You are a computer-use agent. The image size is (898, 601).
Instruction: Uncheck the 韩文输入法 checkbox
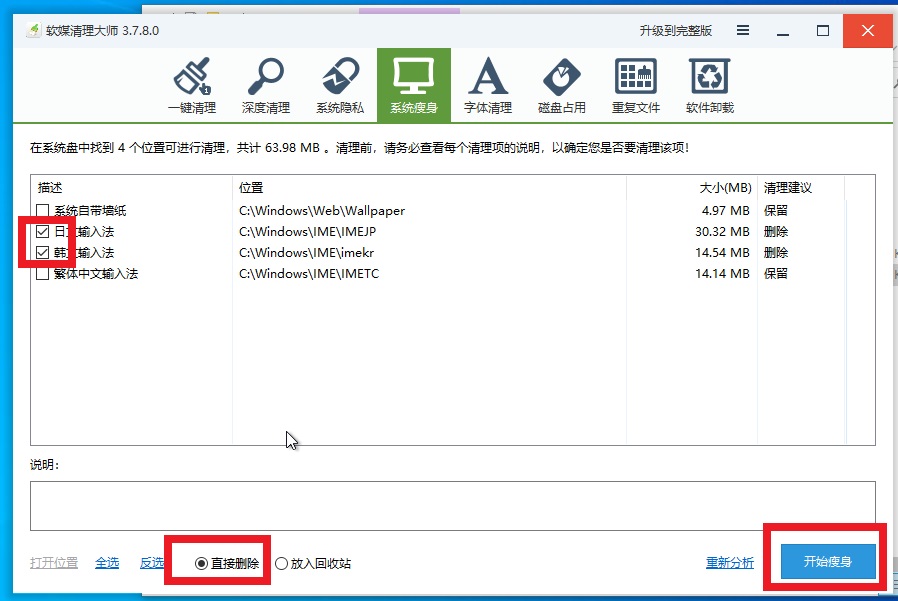(42, 253)
